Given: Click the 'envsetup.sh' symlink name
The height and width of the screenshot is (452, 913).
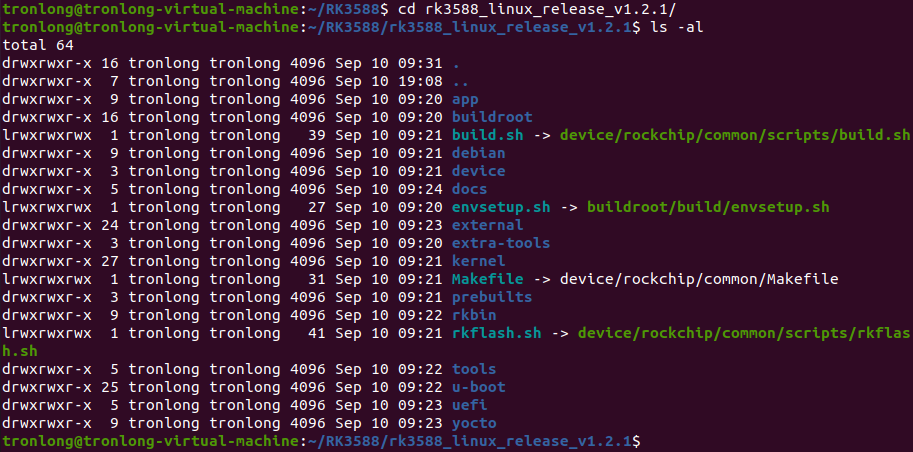Looking at the screenshot, I should [501, 207].
